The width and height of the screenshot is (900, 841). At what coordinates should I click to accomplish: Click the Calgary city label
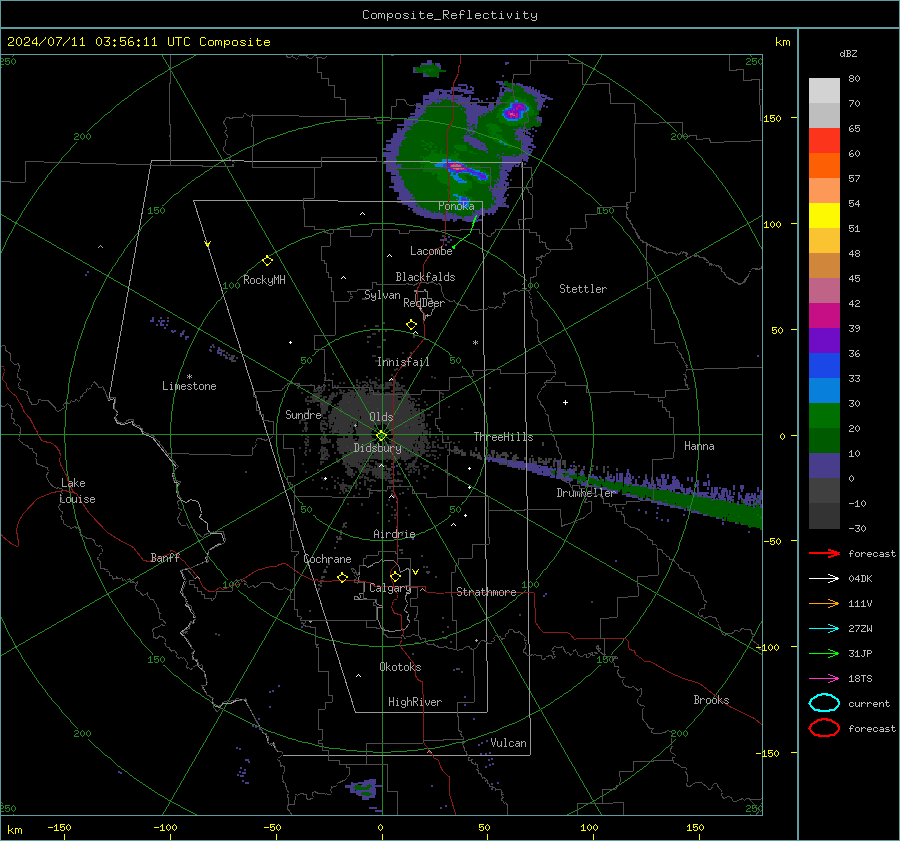click(390, 588)
